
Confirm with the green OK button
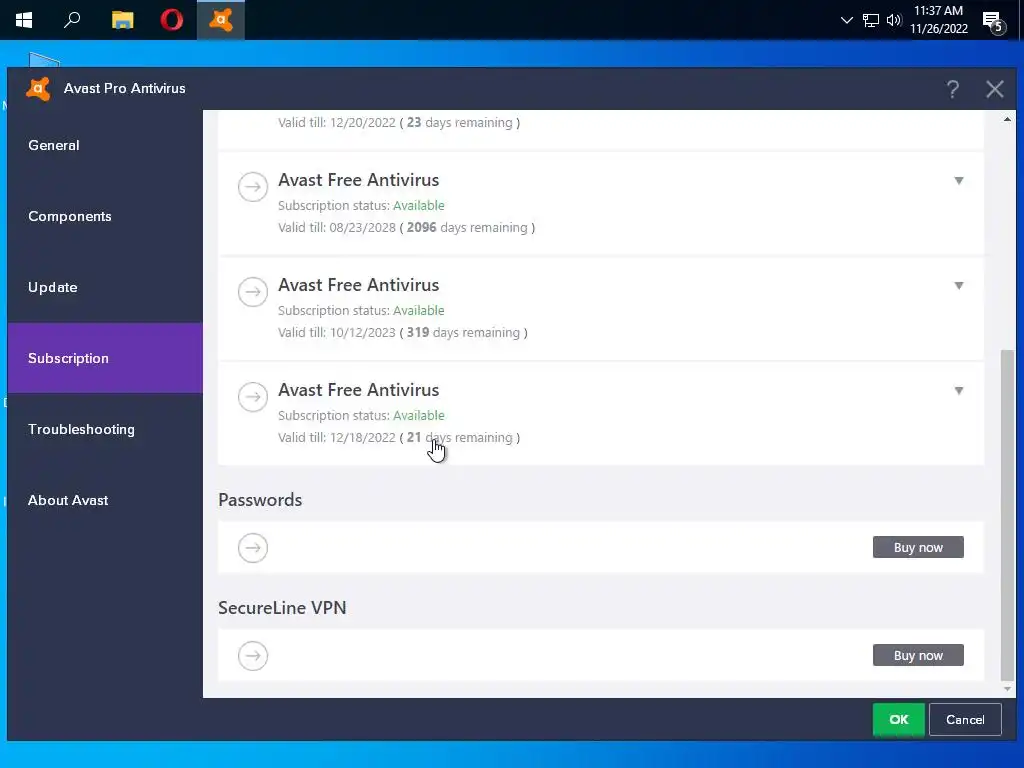point(899,720)
